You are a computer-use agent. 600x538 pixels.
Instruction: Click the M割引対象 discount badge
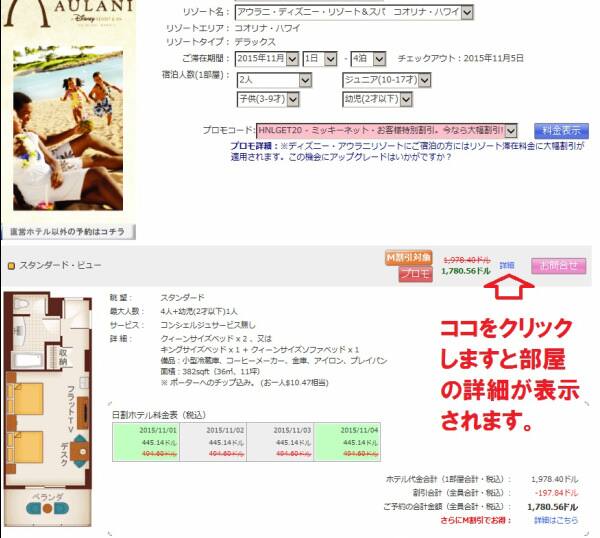(x=408, y=258)
